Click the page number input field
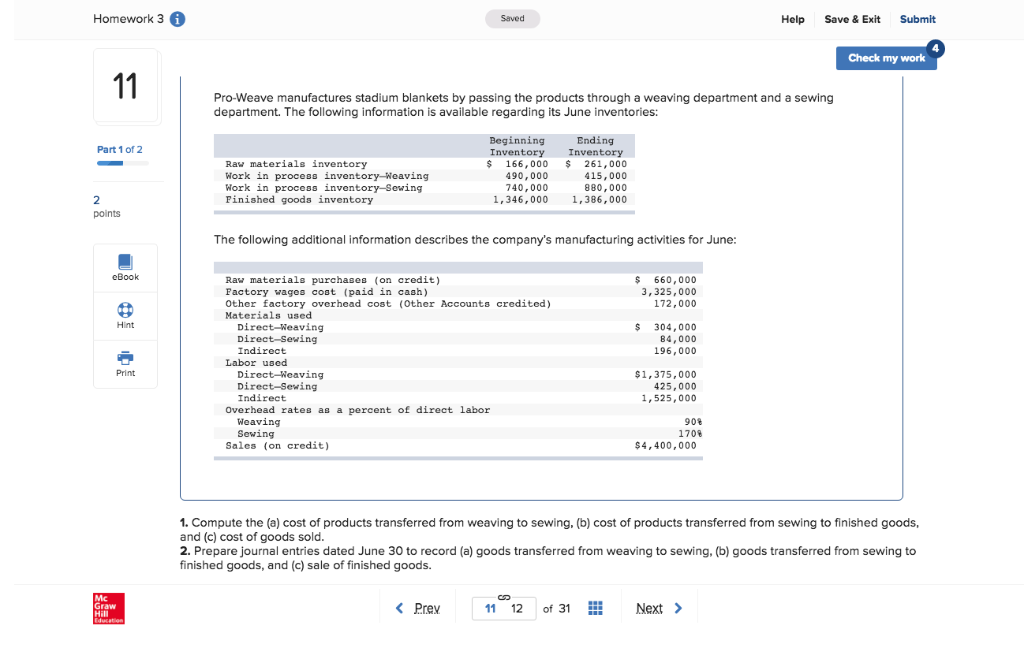This screenshot has width=1024, height=648. [x=504, y=607]
